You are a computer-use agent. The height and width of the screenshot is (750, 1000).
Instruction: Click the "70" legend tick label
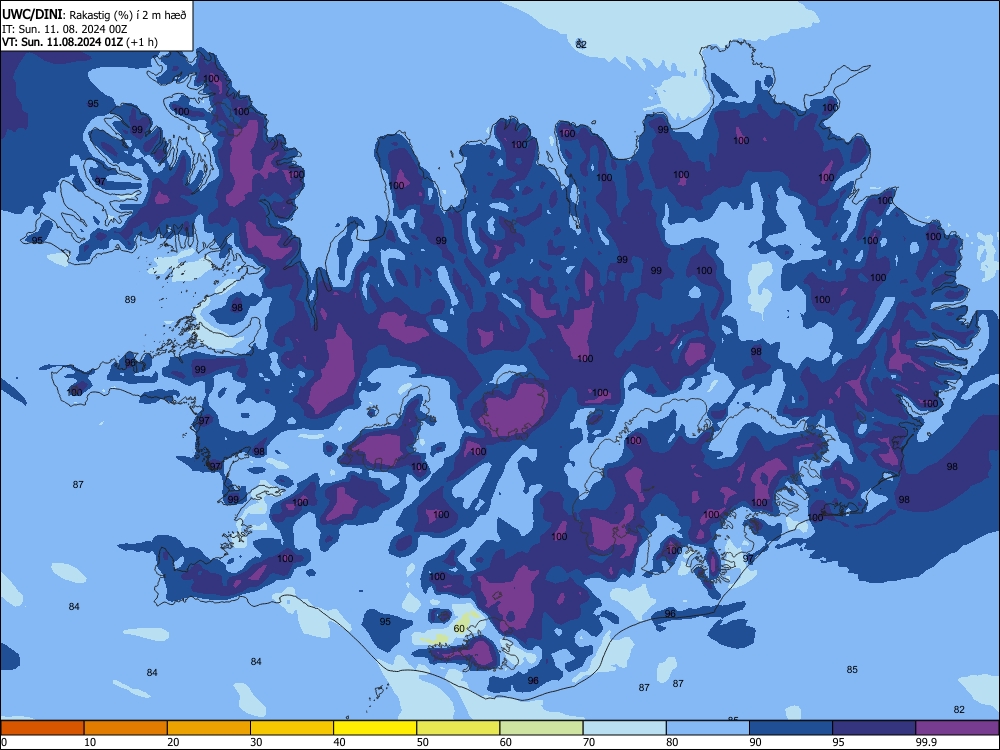point(589,742)
